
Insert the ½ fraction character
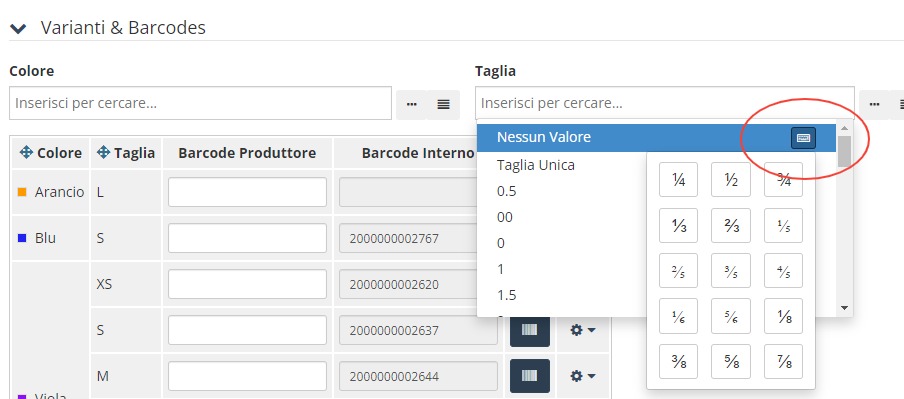tap(731, 179)
